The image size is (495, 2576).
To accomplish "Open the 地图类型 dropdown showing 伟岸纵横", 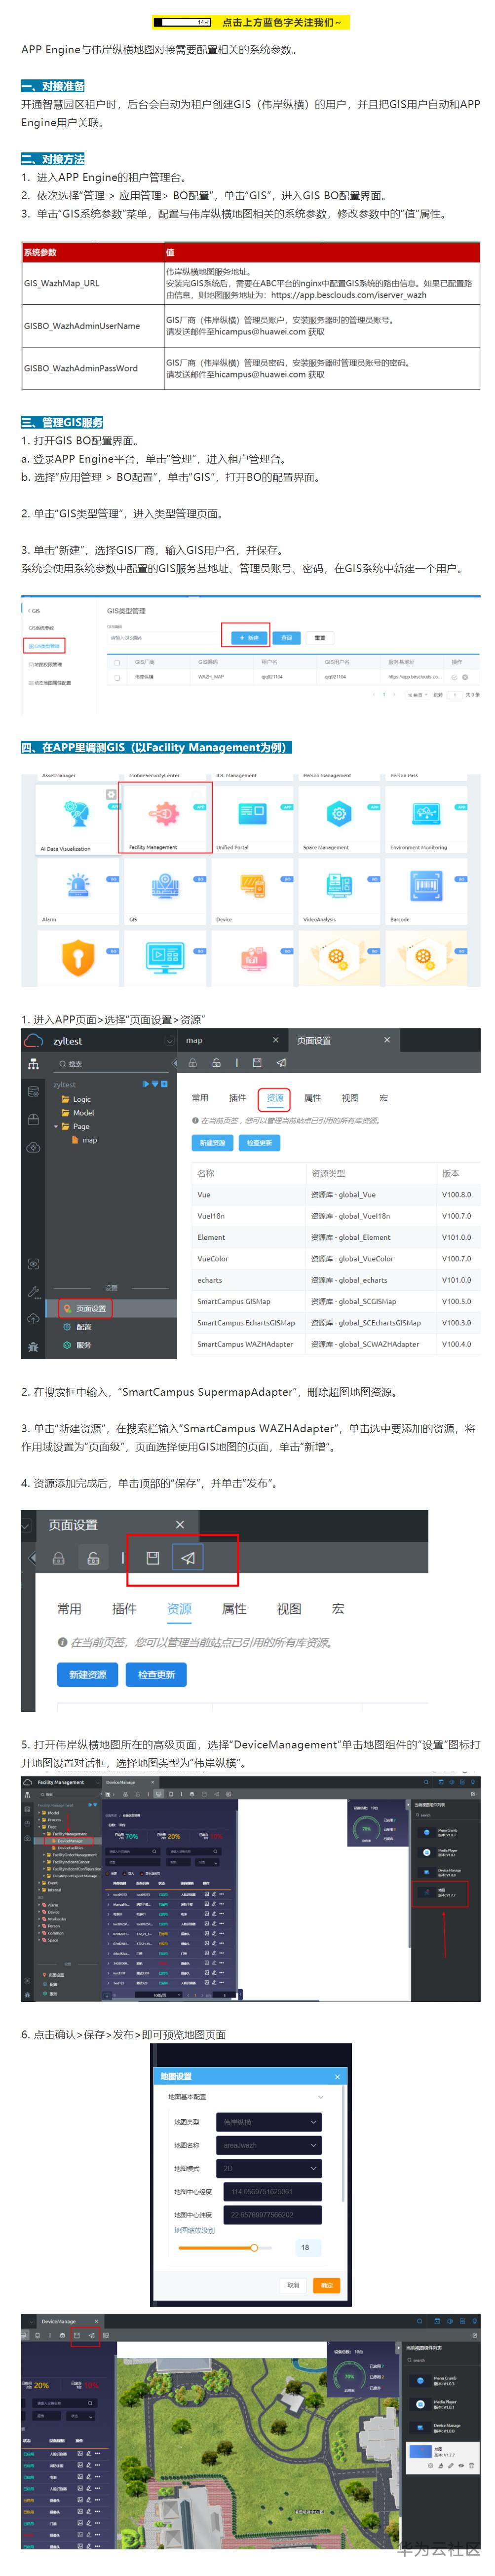I will point(270,2122).
